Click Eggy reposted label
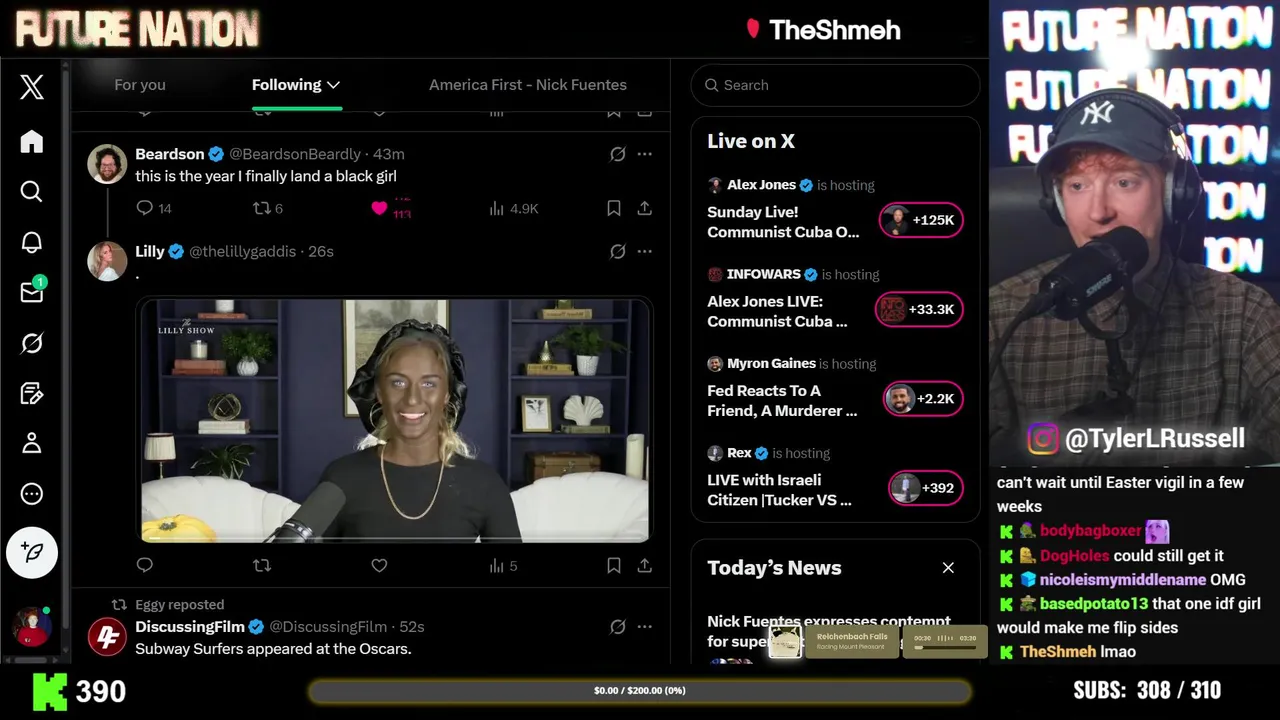Viewport: 1280px width, 720px height. (x=180, y=604)
